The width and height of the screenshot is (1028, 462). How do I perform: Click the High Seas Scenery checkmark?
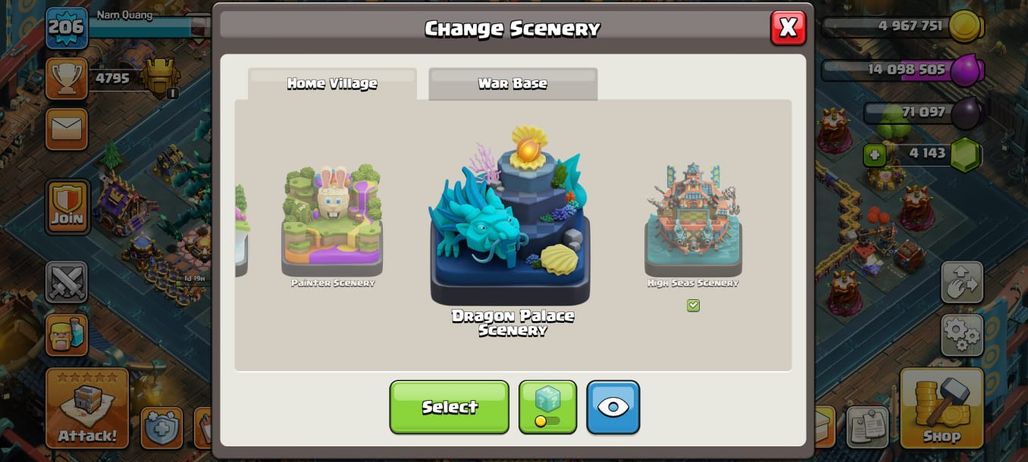click(x=693, y=305)
